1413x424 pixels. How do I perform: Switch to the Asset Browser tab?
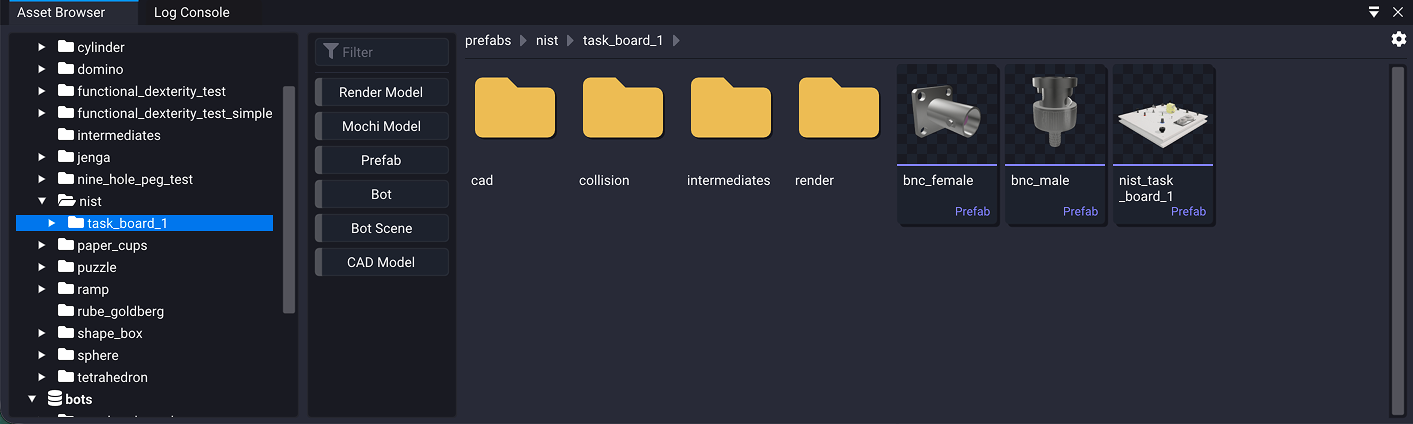[x=61, y=12]
